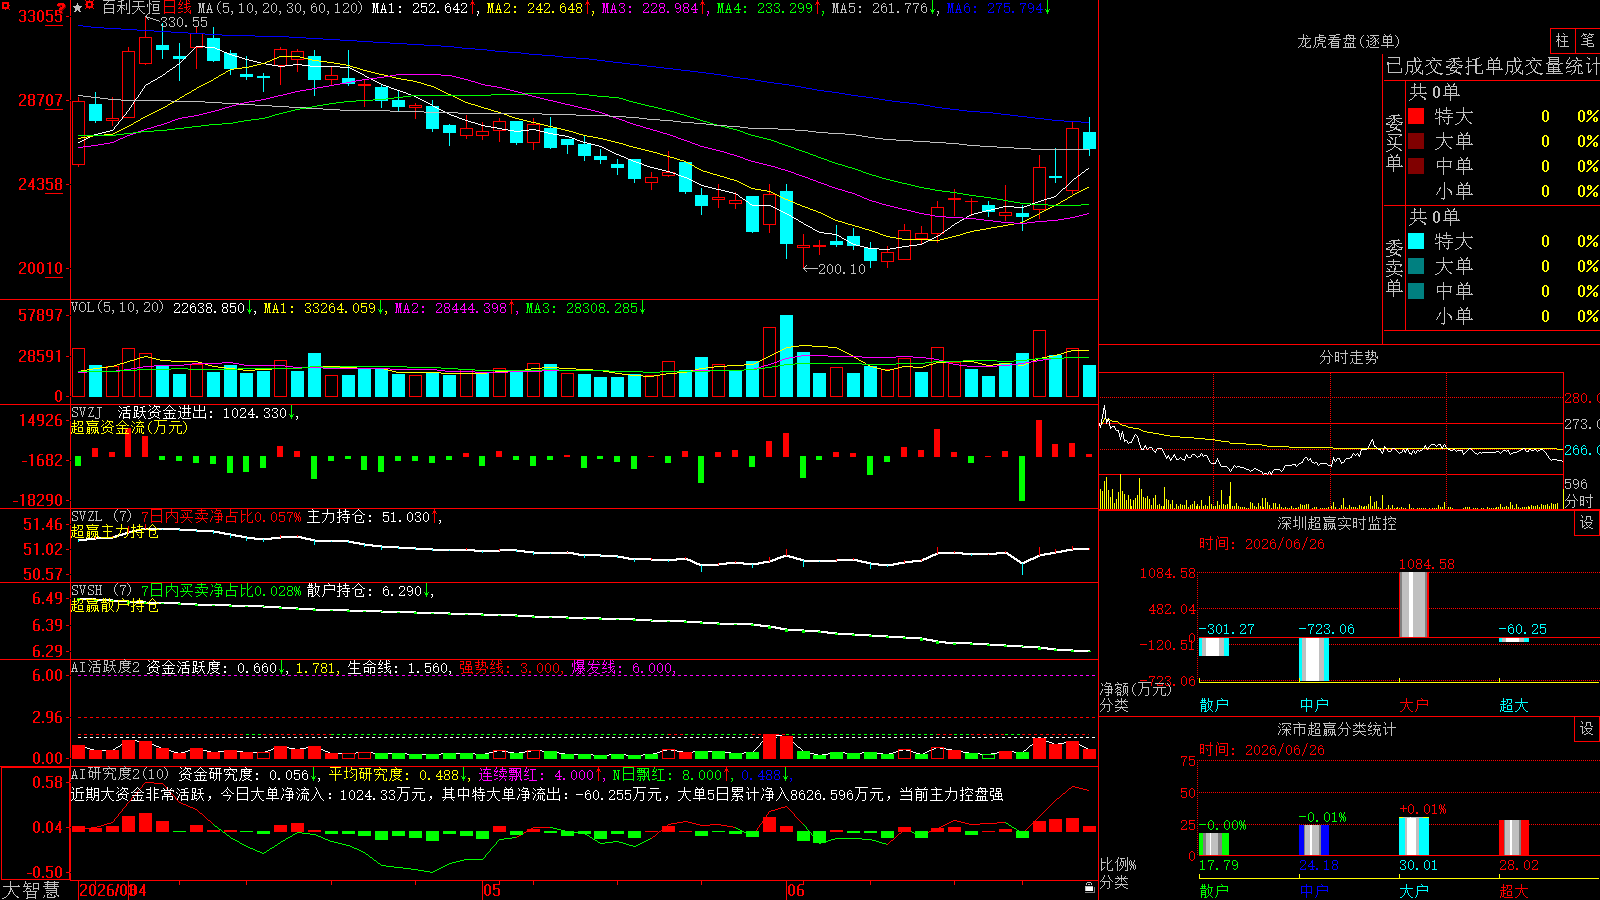Click the 大智慧 logo at bottom left
Image resolution: width=1600 pixels, height=900 pixels.
(x=31, y=889)
